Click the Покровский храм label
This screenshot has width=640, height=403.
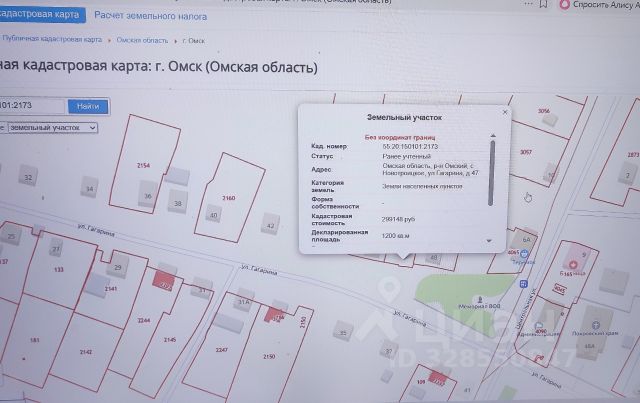click(595, 333)
